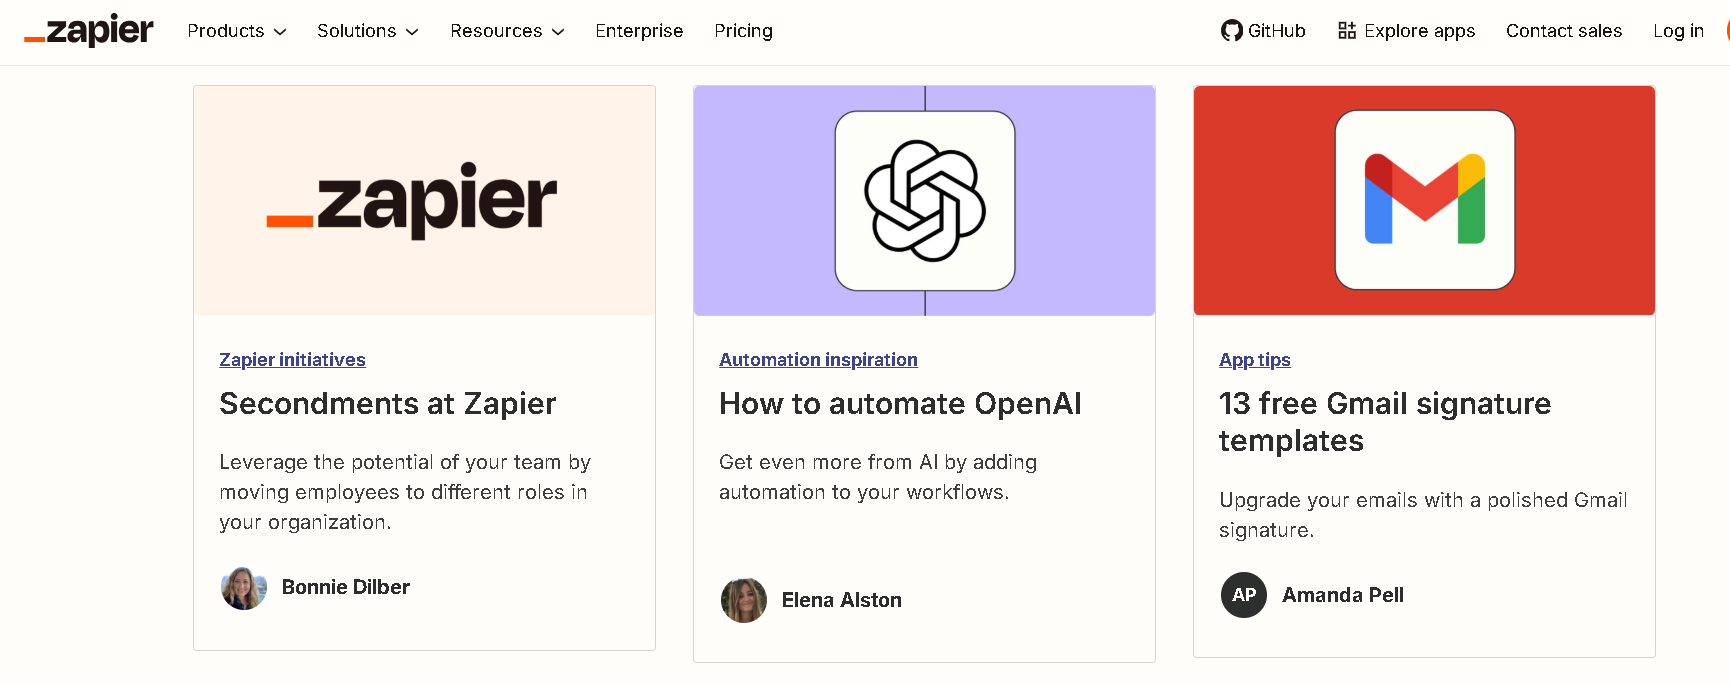Open the App tips category link
Viewport: 1730px width, 685px height.
click(x=1254, y=360)
